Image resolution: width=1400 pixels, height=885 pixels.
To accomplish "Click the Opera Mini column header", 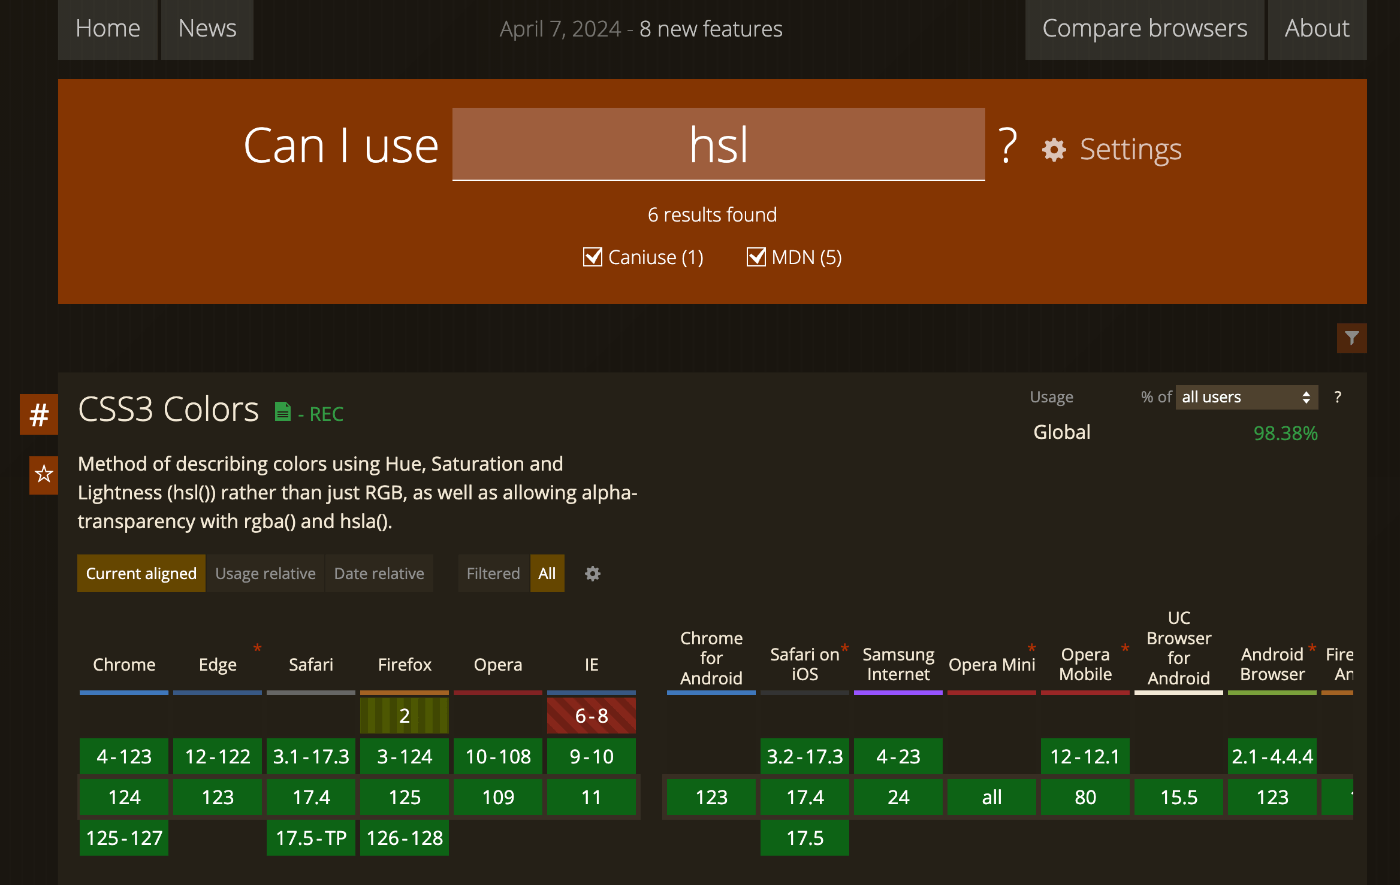I will pyautogui.click(x=992, y=665).
